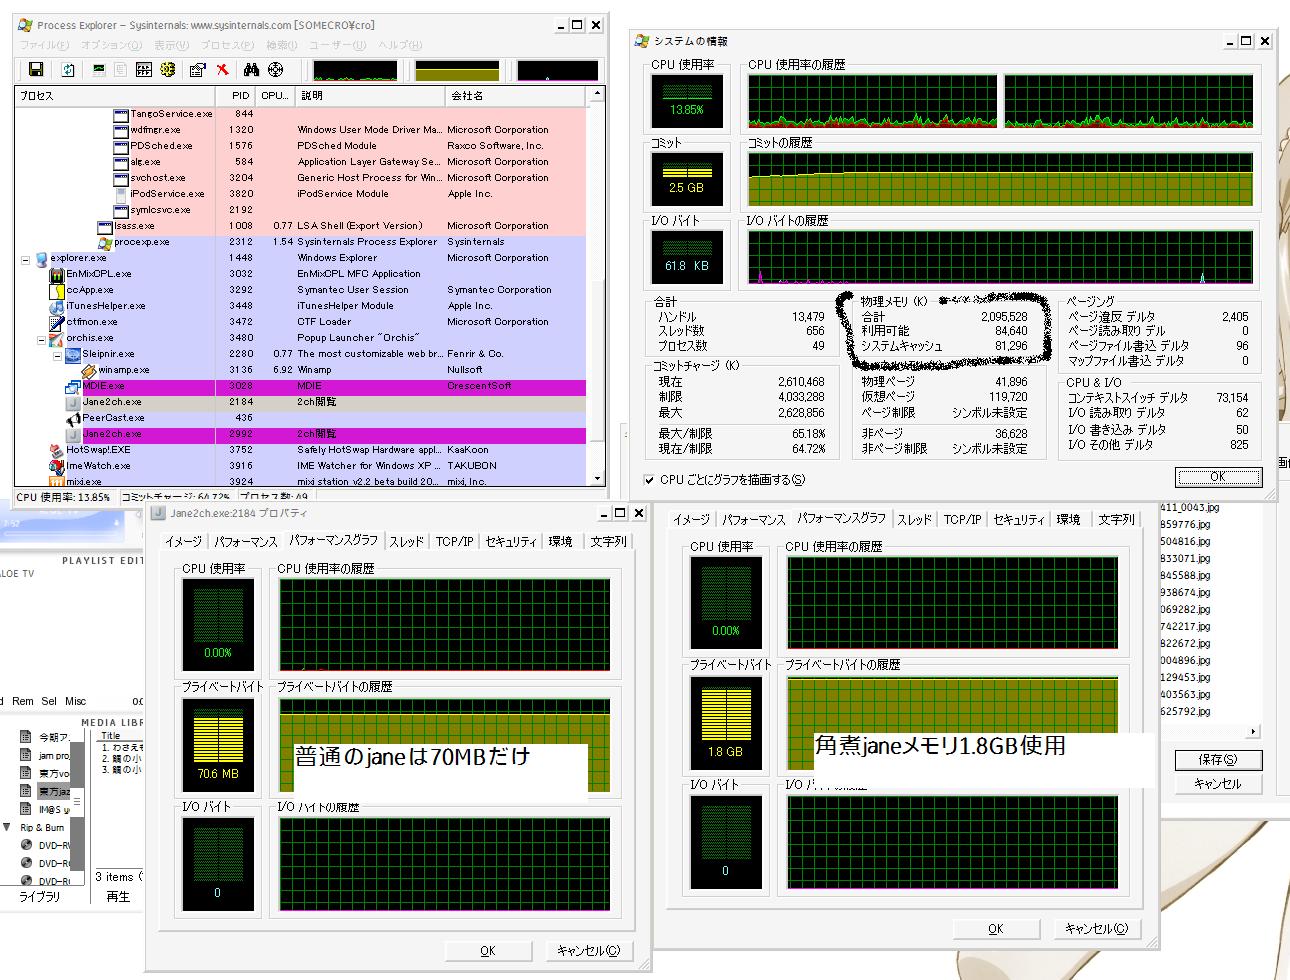Click the procexp.exe process icon

pos(105,242)
